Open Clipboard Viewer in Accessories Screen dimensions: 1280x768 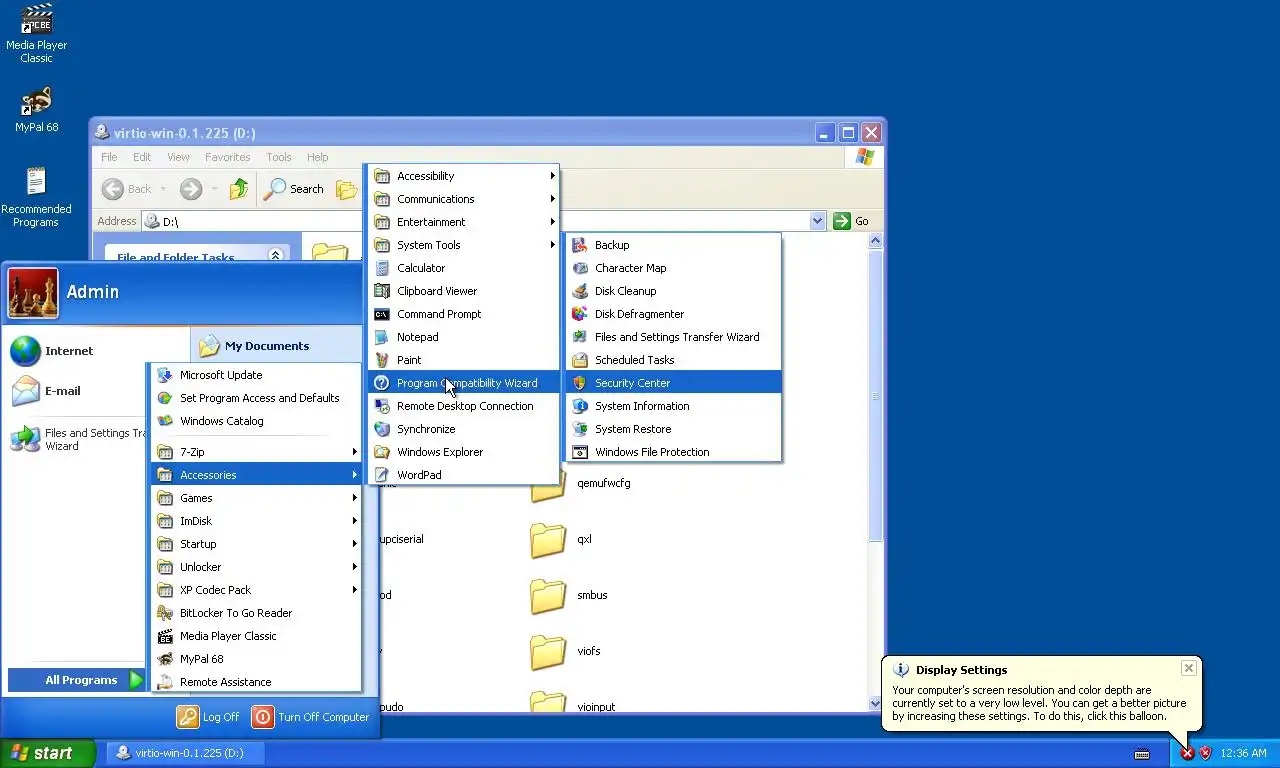point(464,291)
